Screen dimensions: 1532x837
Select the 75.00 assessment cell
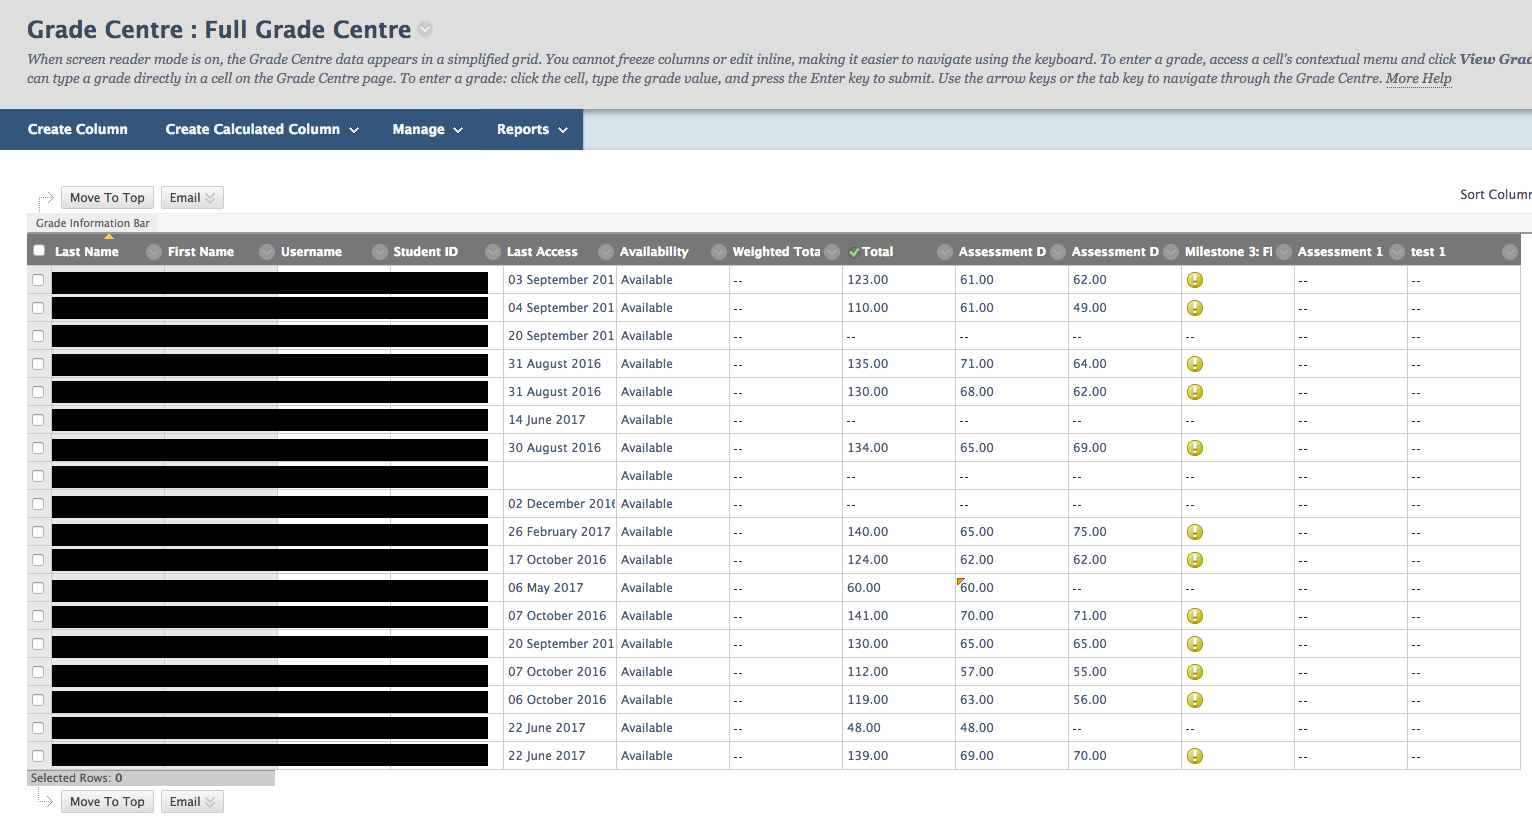[1124, 532]
